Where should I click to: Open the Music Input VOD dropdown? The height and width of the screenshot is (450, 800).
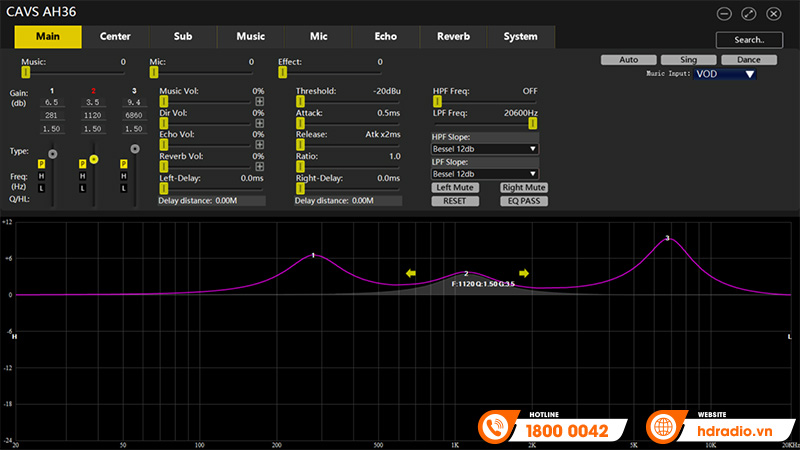pos(725,74)
